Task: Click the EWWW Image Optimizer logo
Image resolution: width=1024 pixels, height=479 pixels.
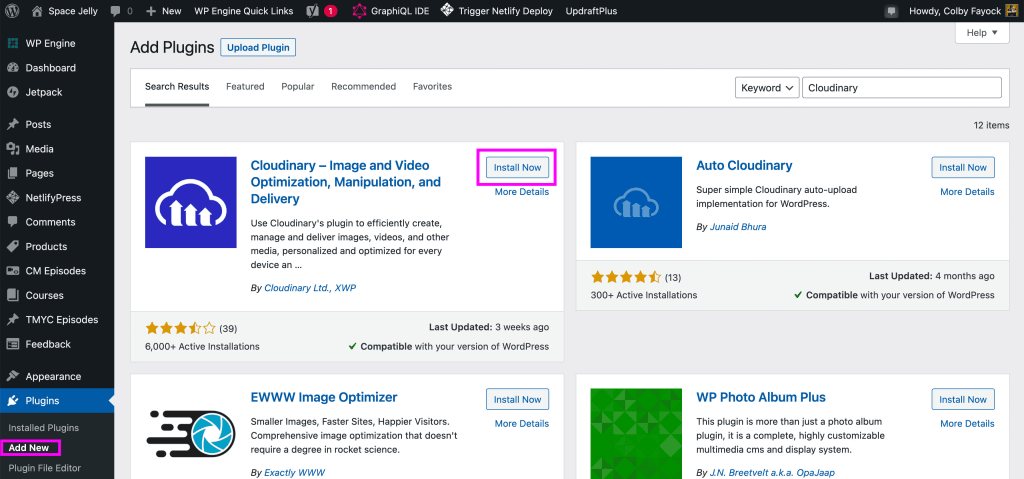Action: pyautogui.click(x=191, y=434)
